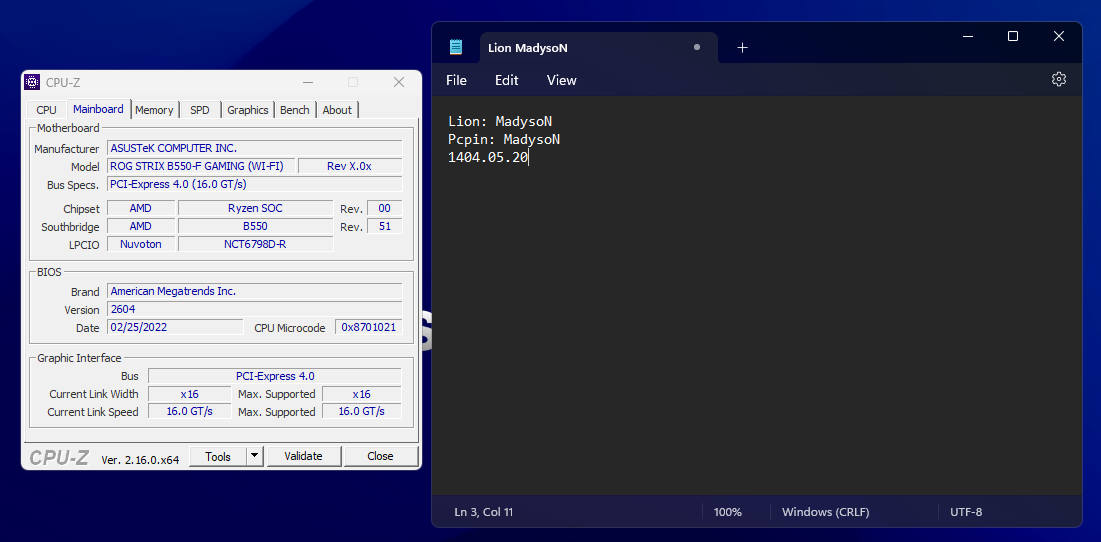
Task: Open Notepad settings gear icon
Action: pos(1058,79)
